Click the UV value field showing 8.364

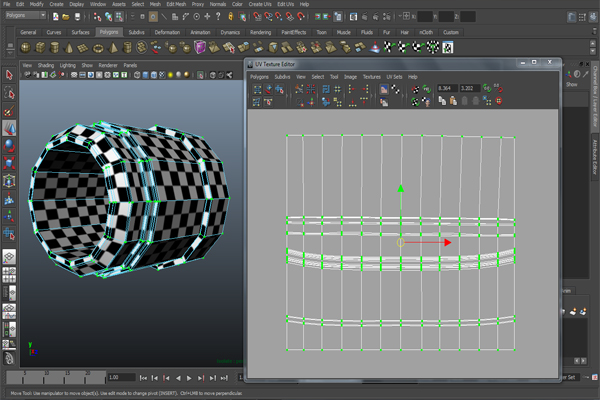pyautogui.click(x=447, y=88)
